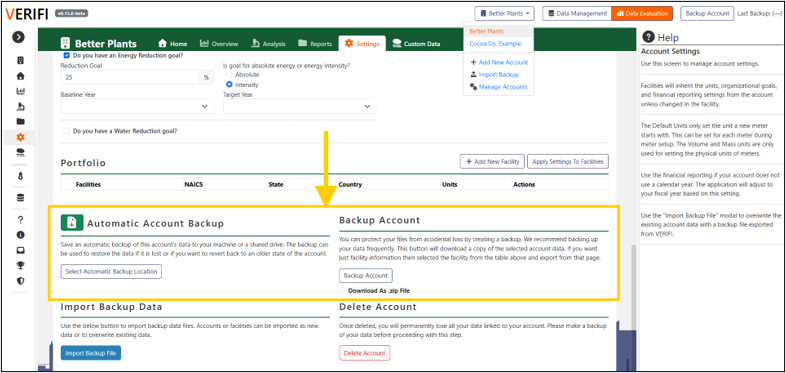Click Add New Facility button
Viewport: 786px width, 373px height.
click(x=492, y=161)
